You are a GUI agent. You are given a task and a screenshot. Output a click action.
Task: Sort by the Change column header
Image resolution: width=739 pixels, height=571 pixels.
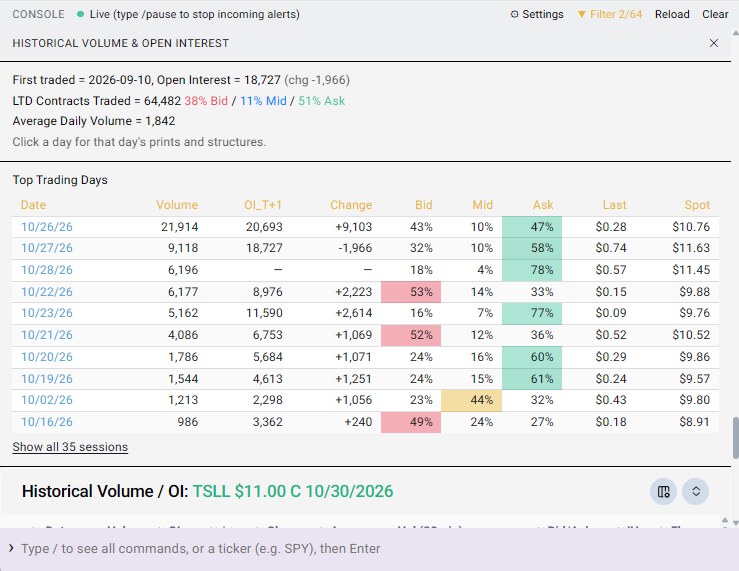point(351,205)
